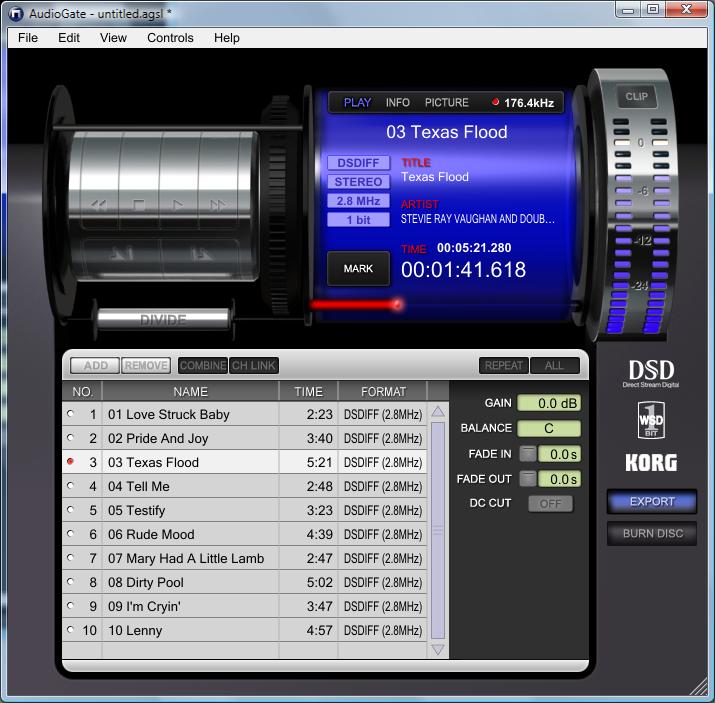The height and width of the screenshot is (703, 715).
Task: Click the COMBINE button
Action: 203,366
